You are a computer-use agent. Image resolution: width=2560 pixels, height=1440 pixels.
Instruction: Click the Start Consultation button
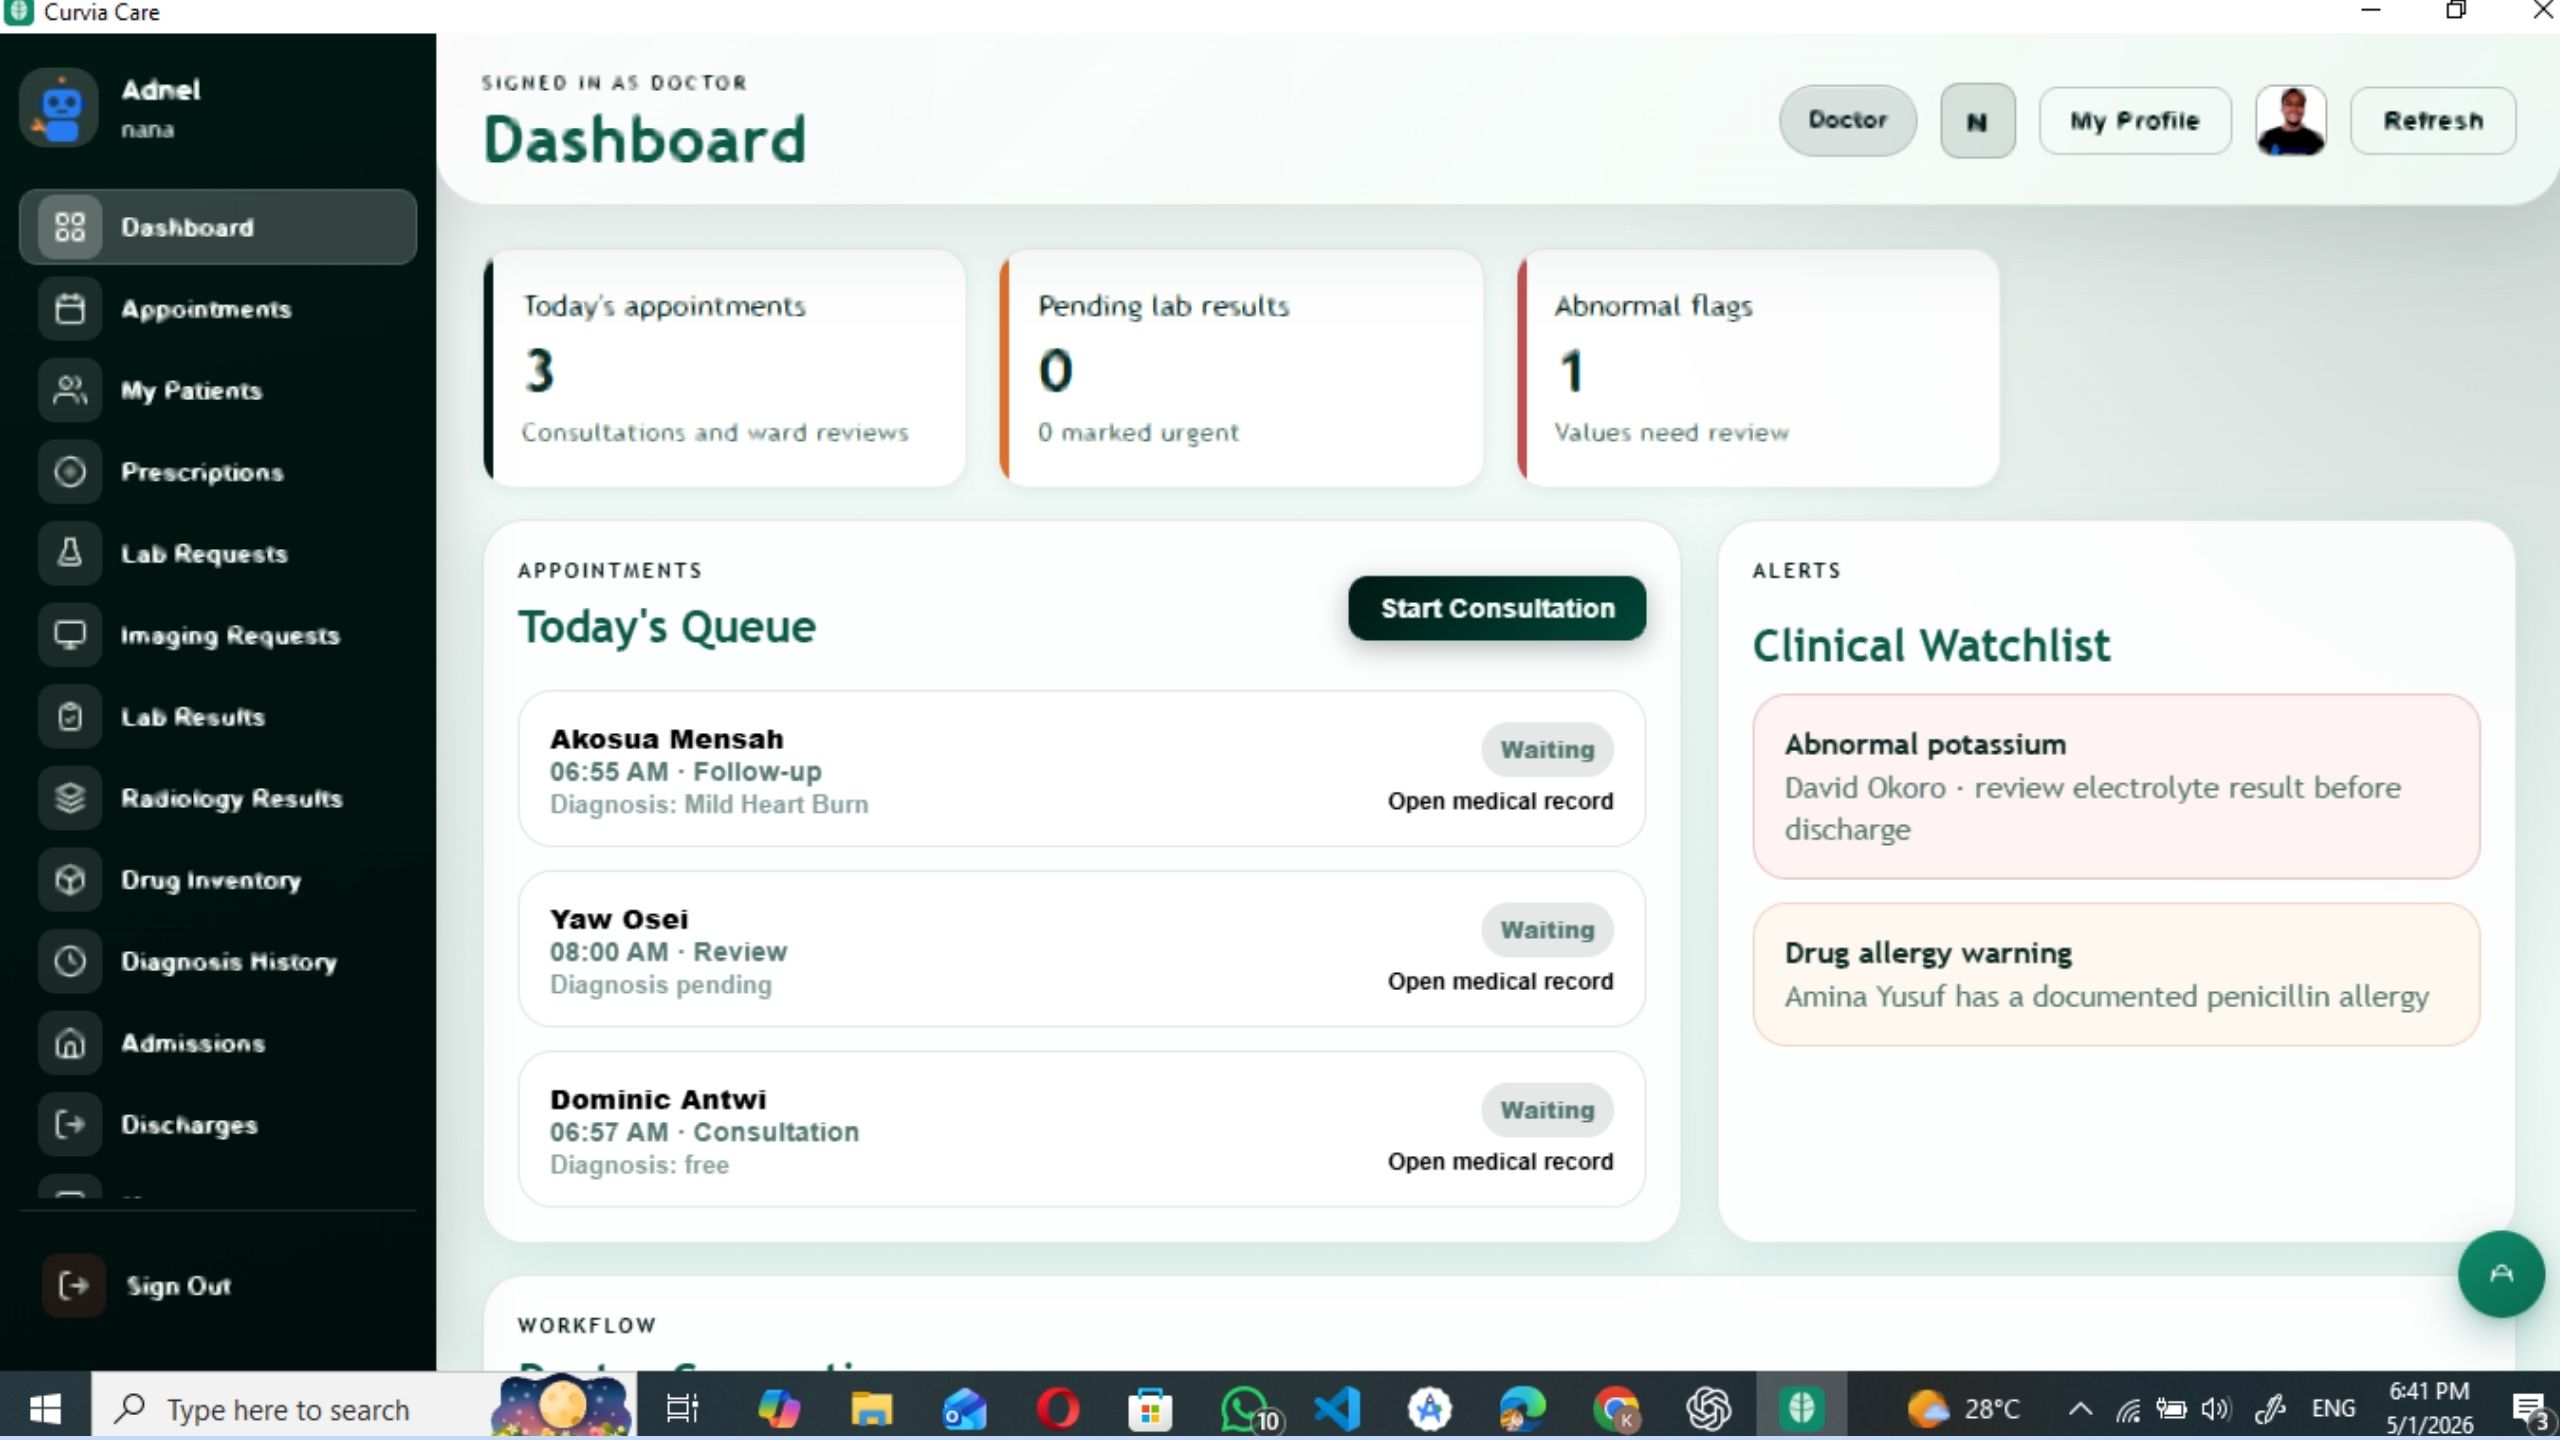[x=1497, y=608]
